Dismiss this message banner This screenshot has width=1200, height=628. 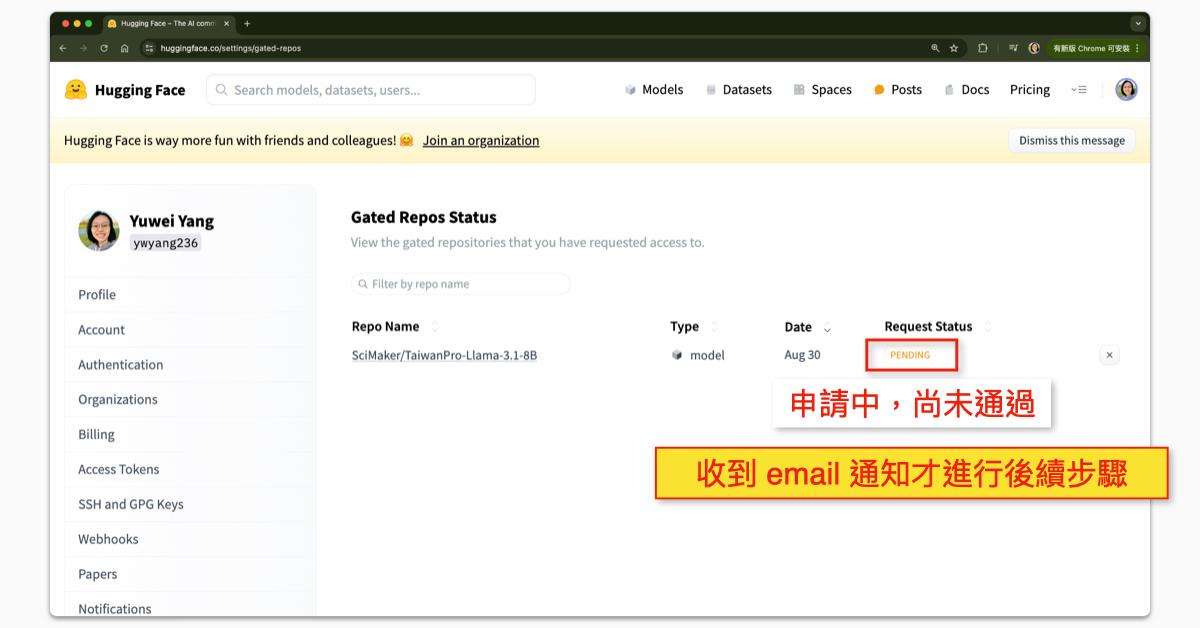coord(1072,141)
